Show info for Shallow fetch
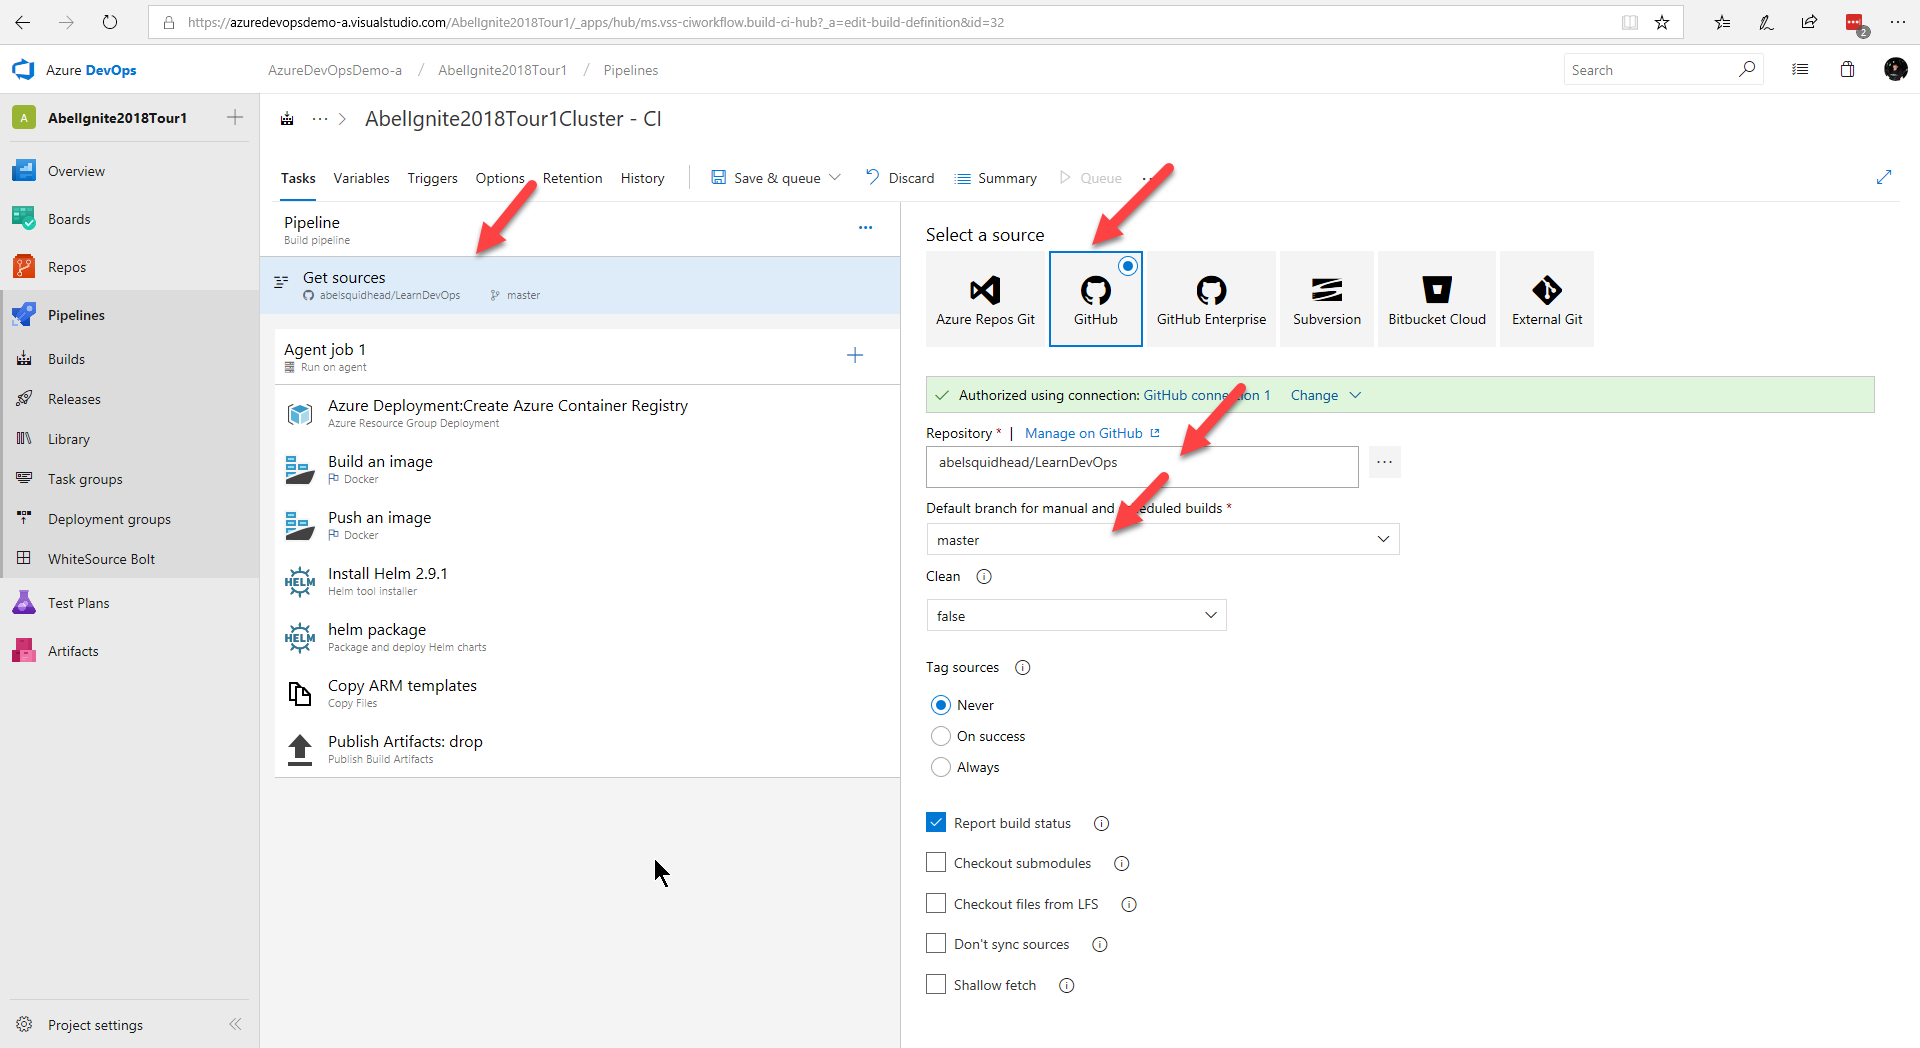This screenshot has height=1048, width=1920. (x=1067, y=986)
